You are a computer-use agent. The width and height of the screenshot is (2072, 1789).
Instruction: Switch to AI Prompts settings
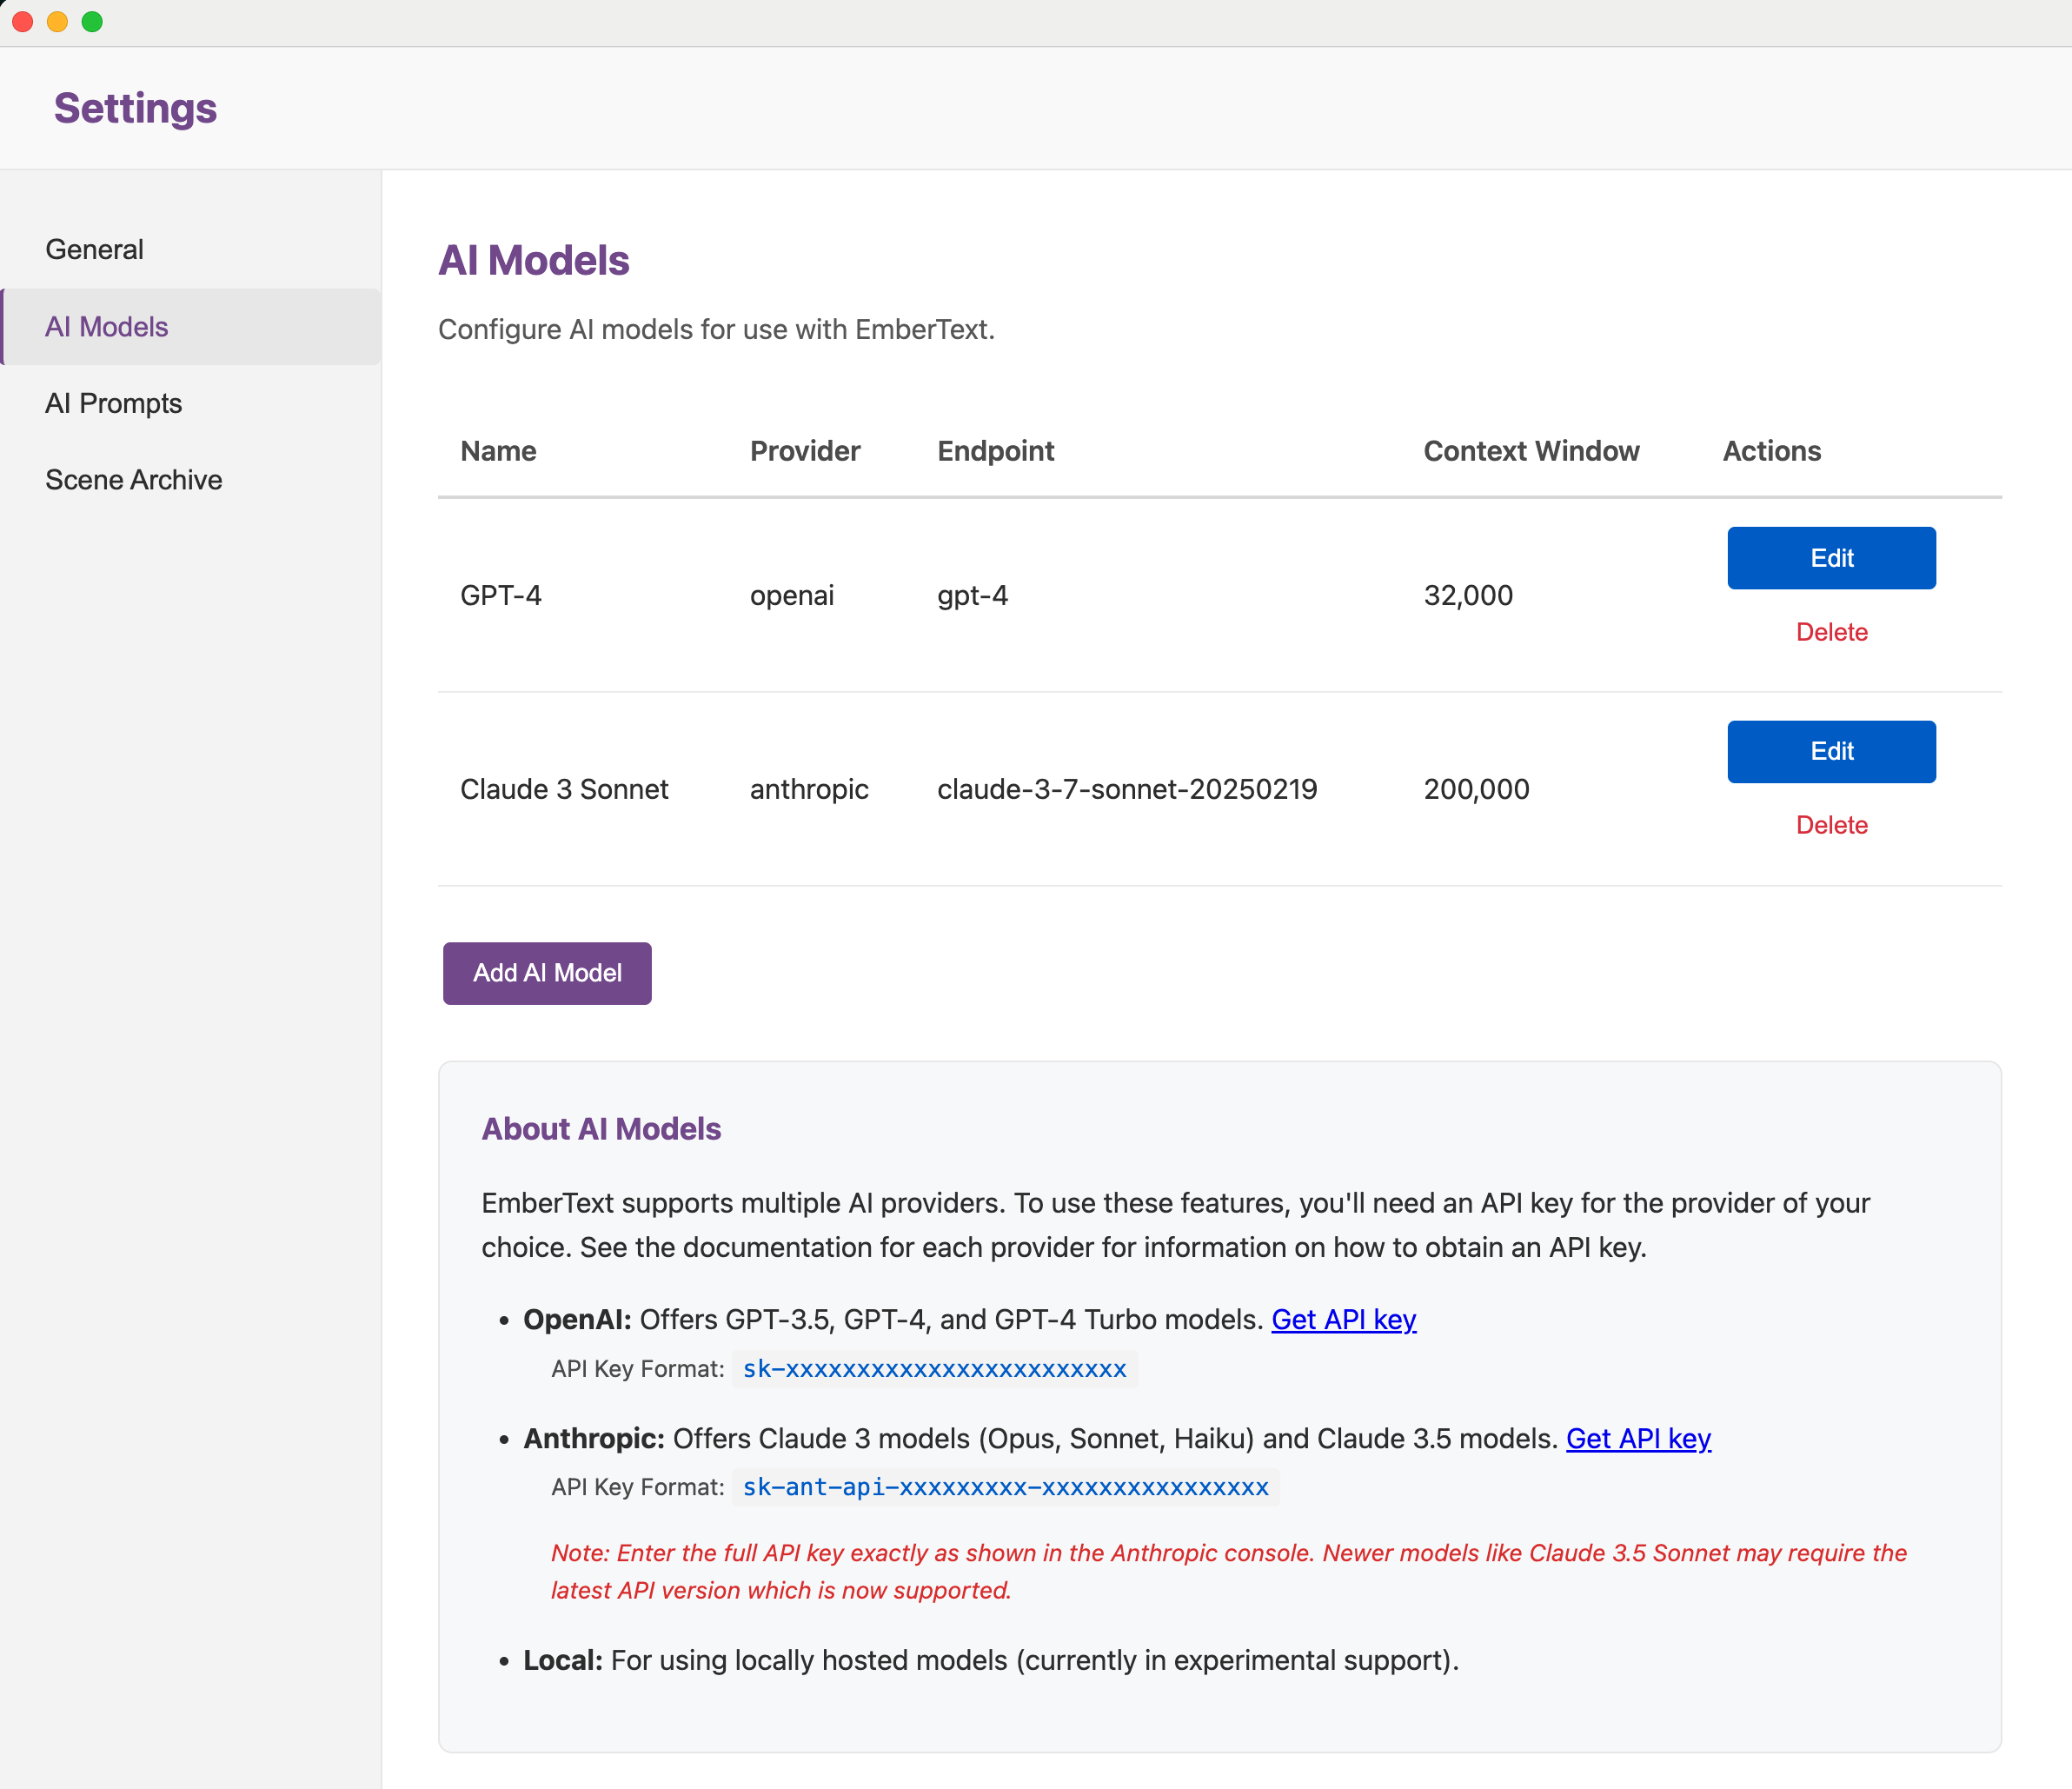(113, 403)
